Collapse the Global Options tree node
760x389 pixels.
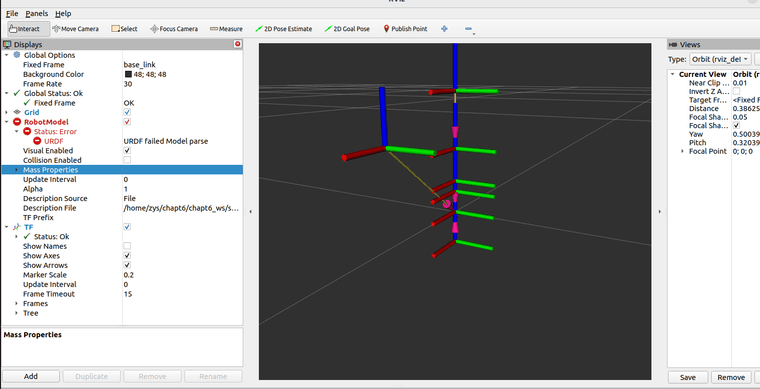(x=7, y=55)
